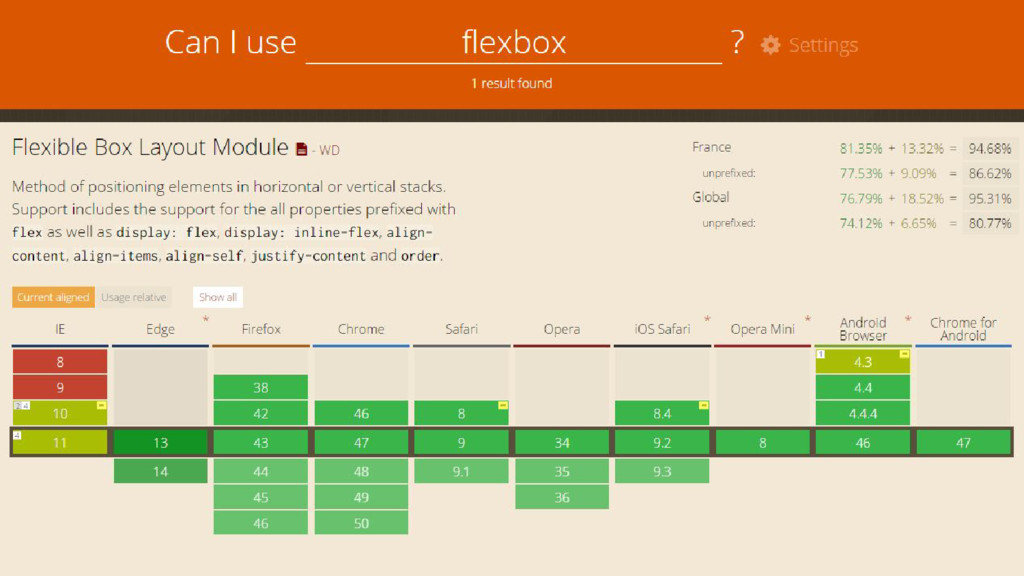Click the France unprefixed 86.62% value
The width and height of the screenshot is (1024, 576).
click(x=989, y=174)
